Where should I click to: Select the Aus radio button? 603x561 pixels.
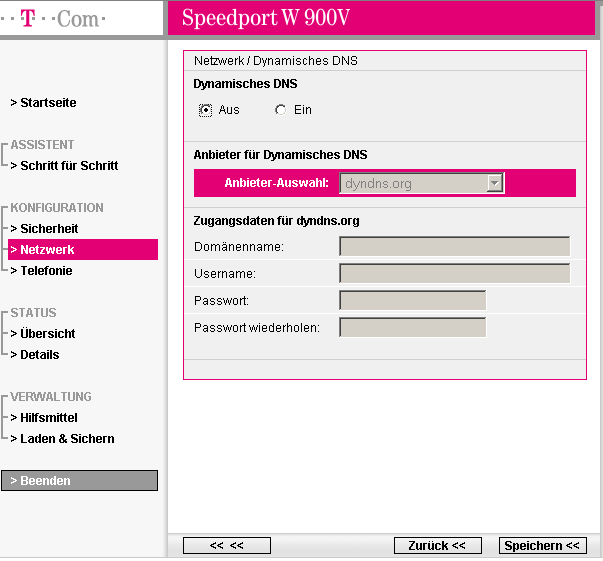point(205,110)
